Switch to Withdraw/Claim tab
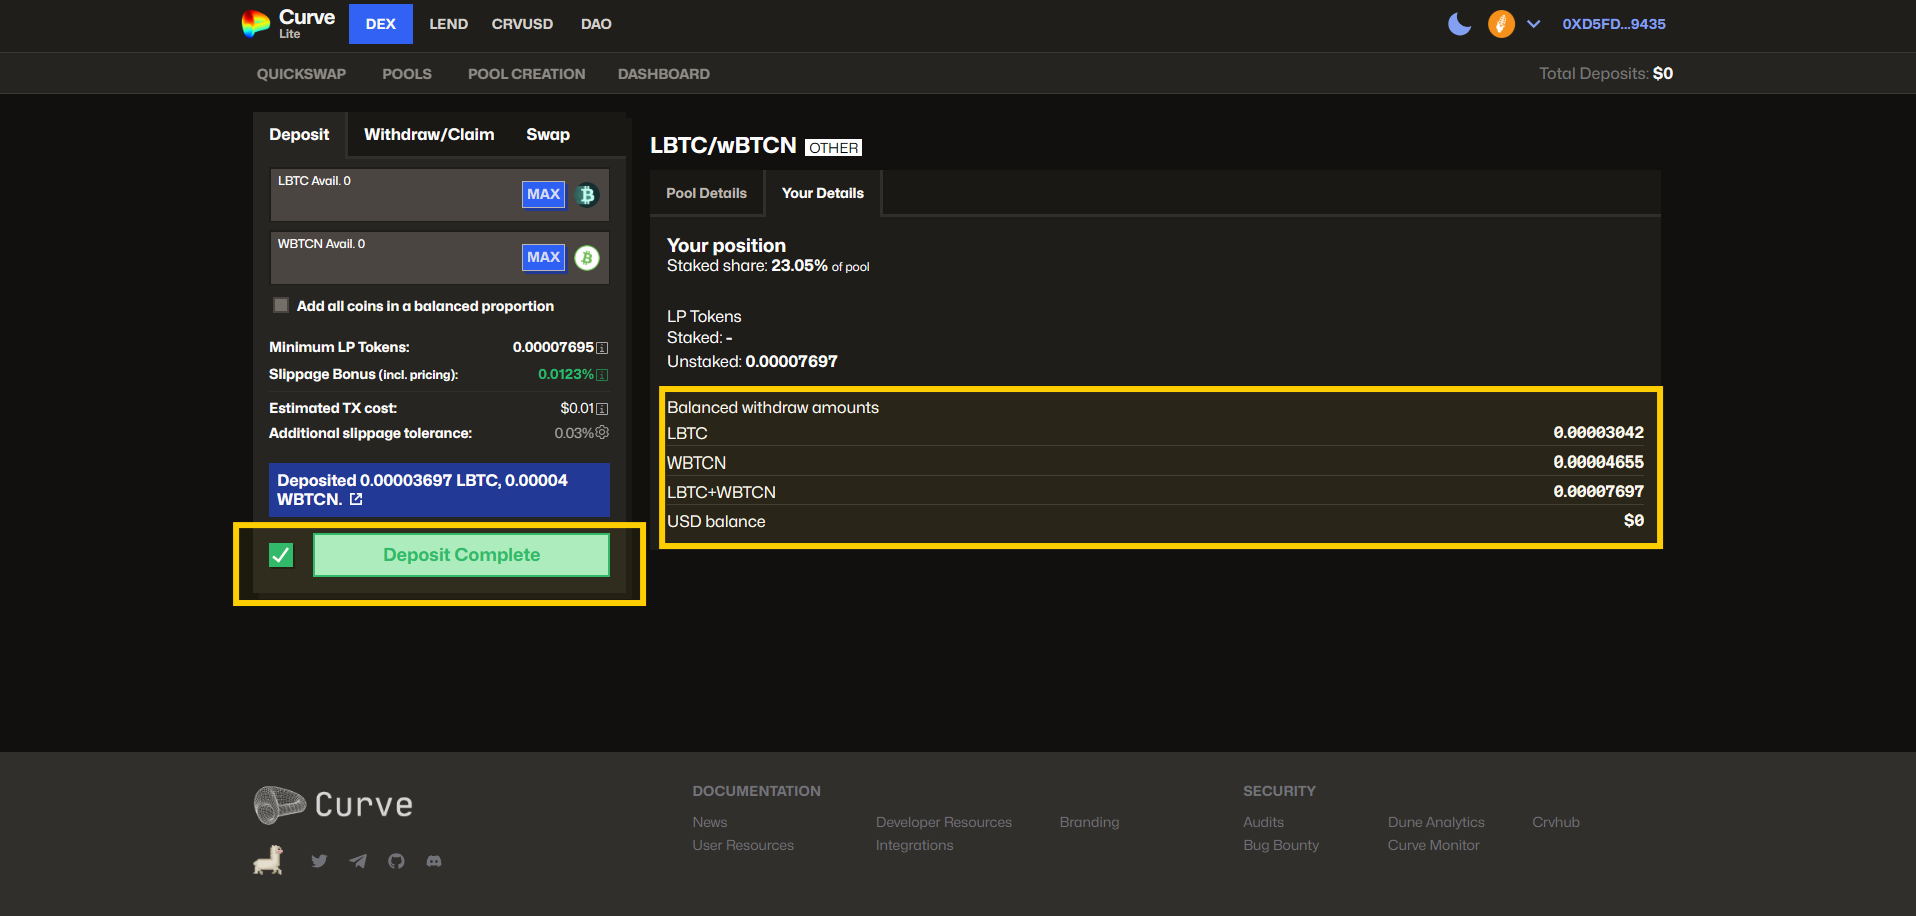Screen dimensions: 1916x916 point(429,134)
